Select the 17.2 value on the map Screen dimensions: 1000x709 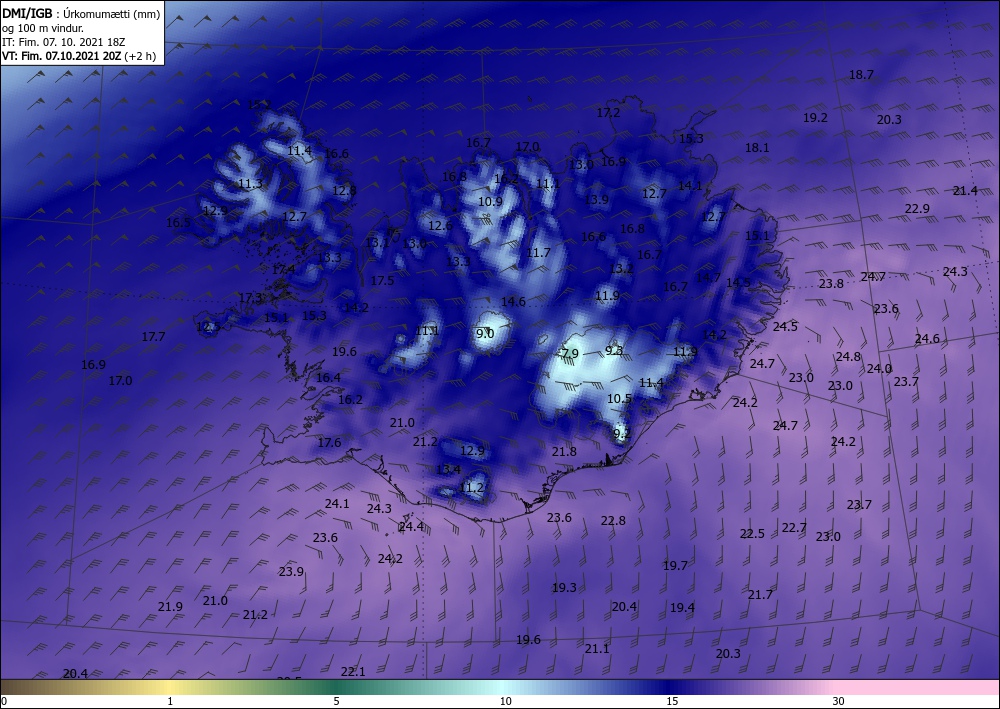[x=608, y=112]
